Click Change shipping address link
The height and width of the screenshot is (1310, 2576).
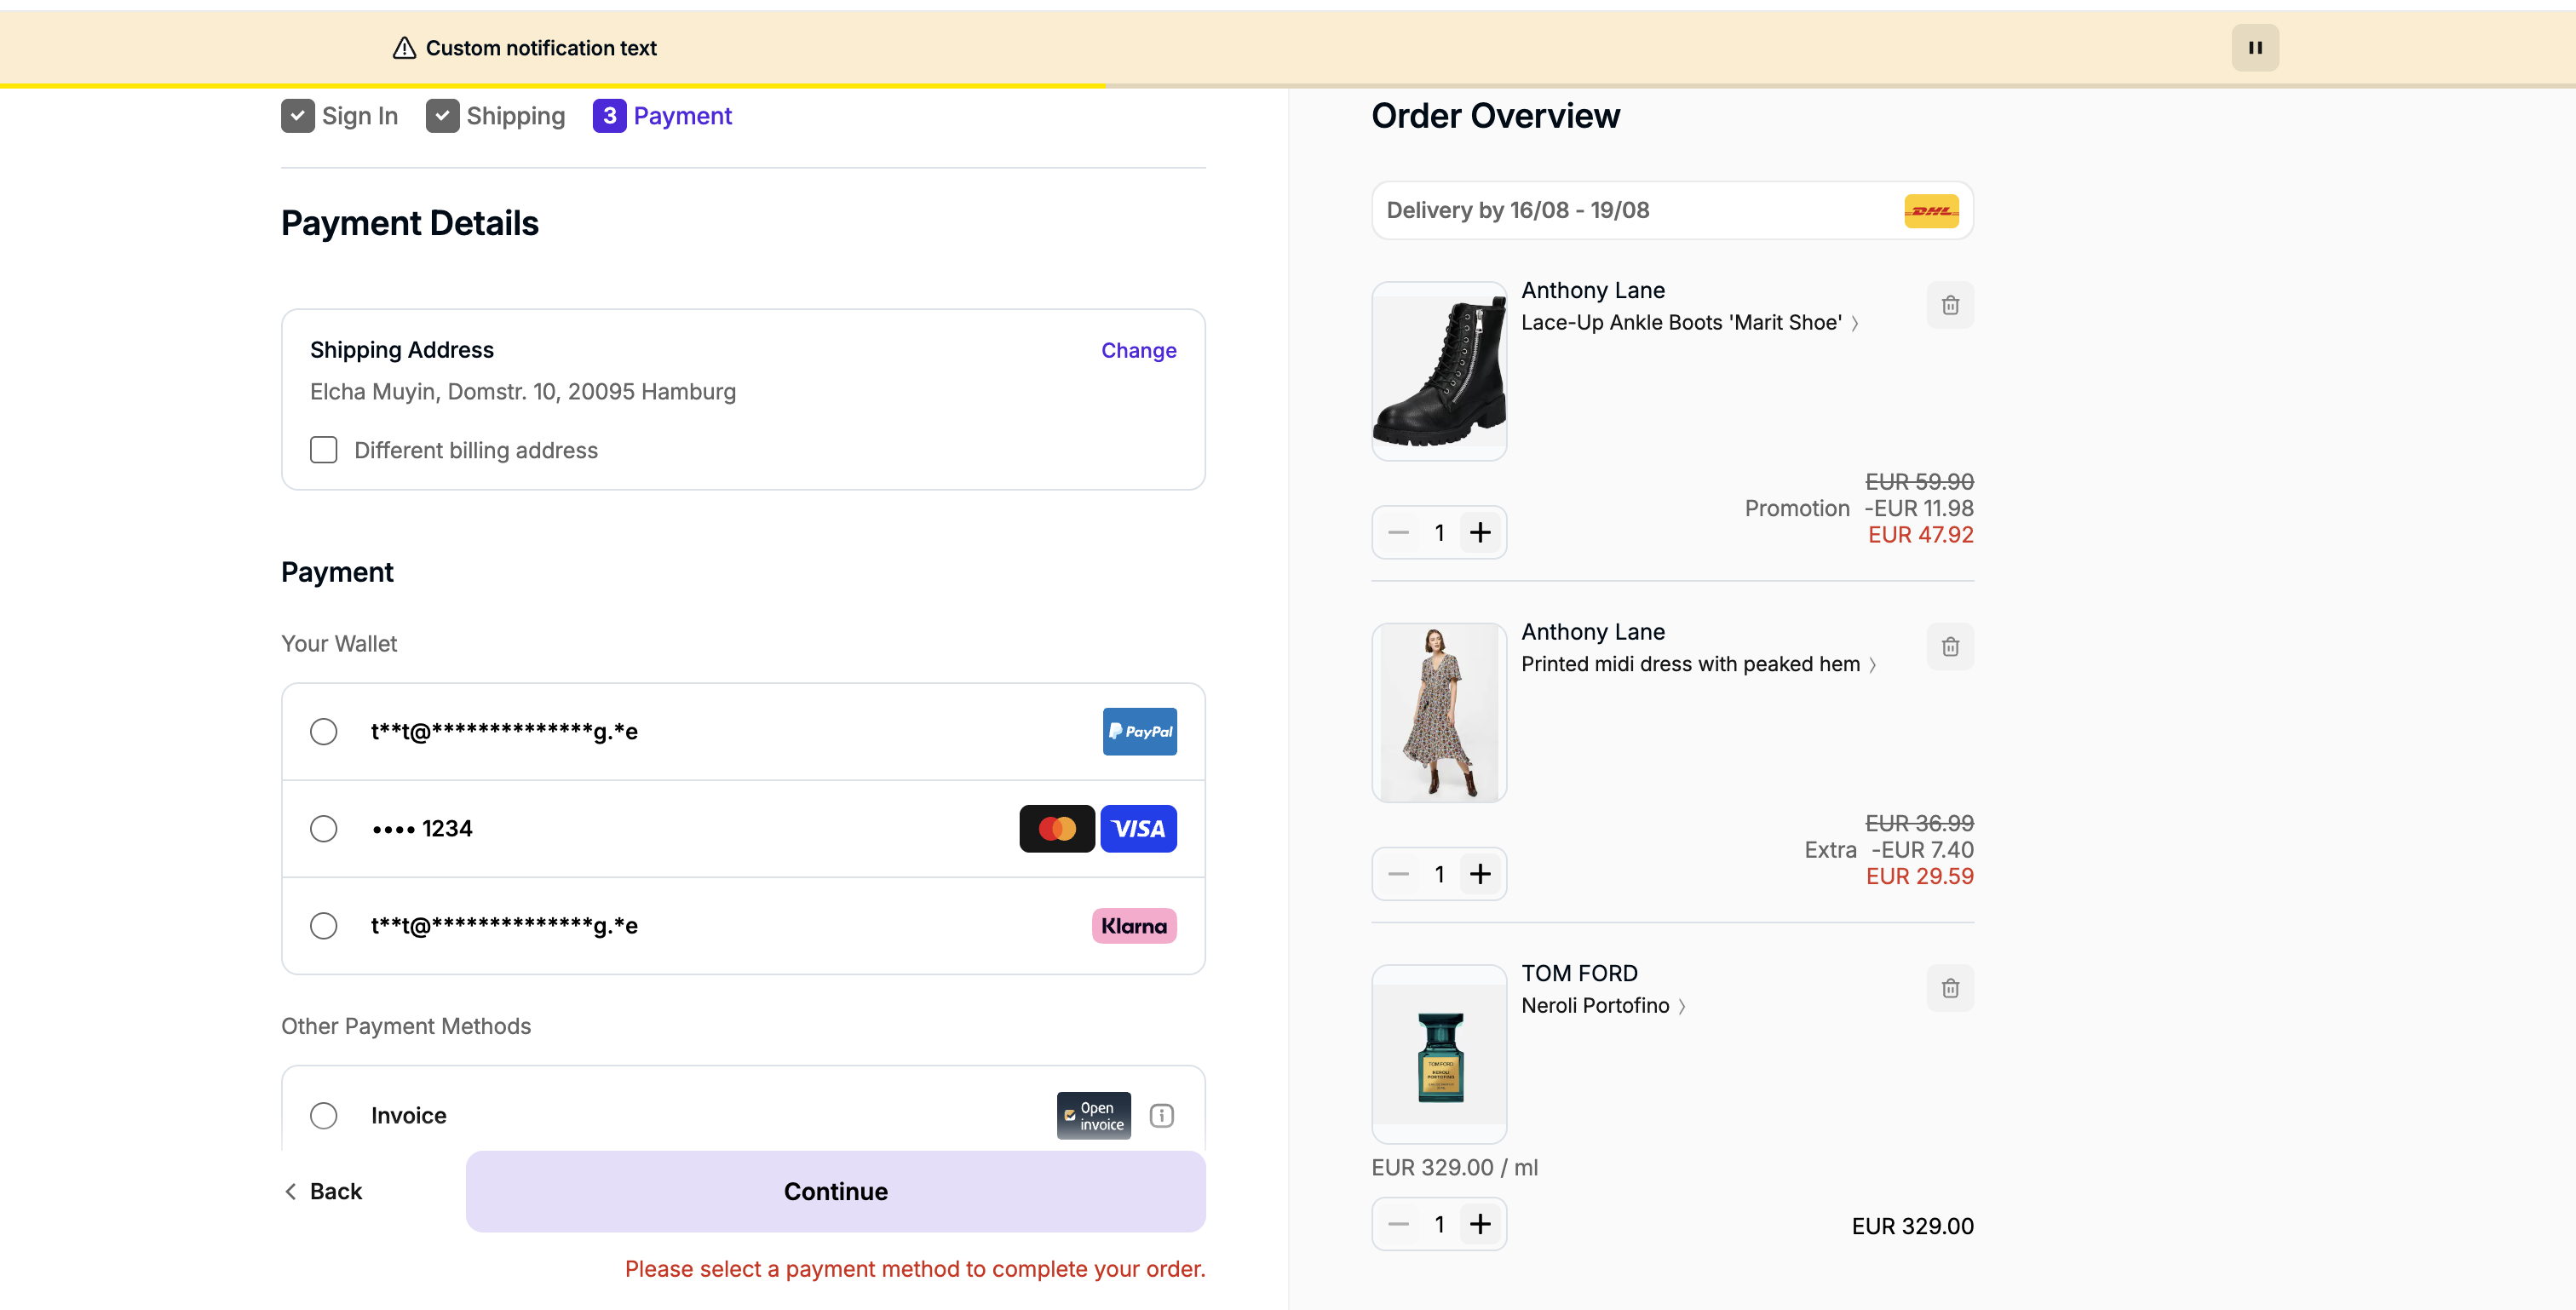(1138, 350)
